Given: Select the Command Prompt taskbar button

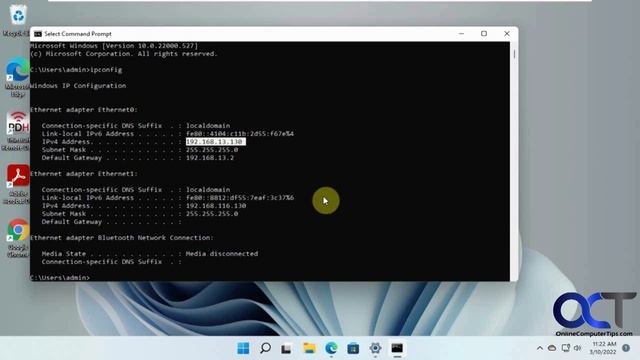Looking at the screenshot, I should 397,348.
